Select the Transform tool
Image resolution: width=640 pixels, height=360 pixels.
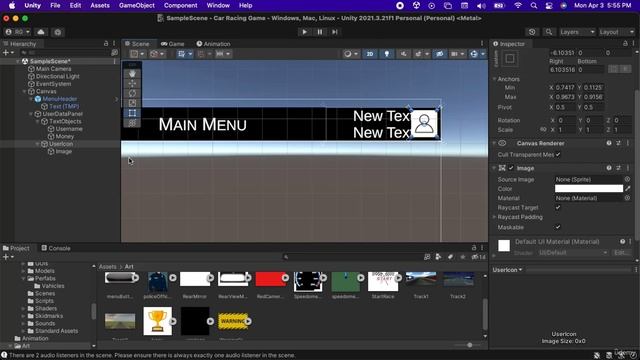[132, 123]
